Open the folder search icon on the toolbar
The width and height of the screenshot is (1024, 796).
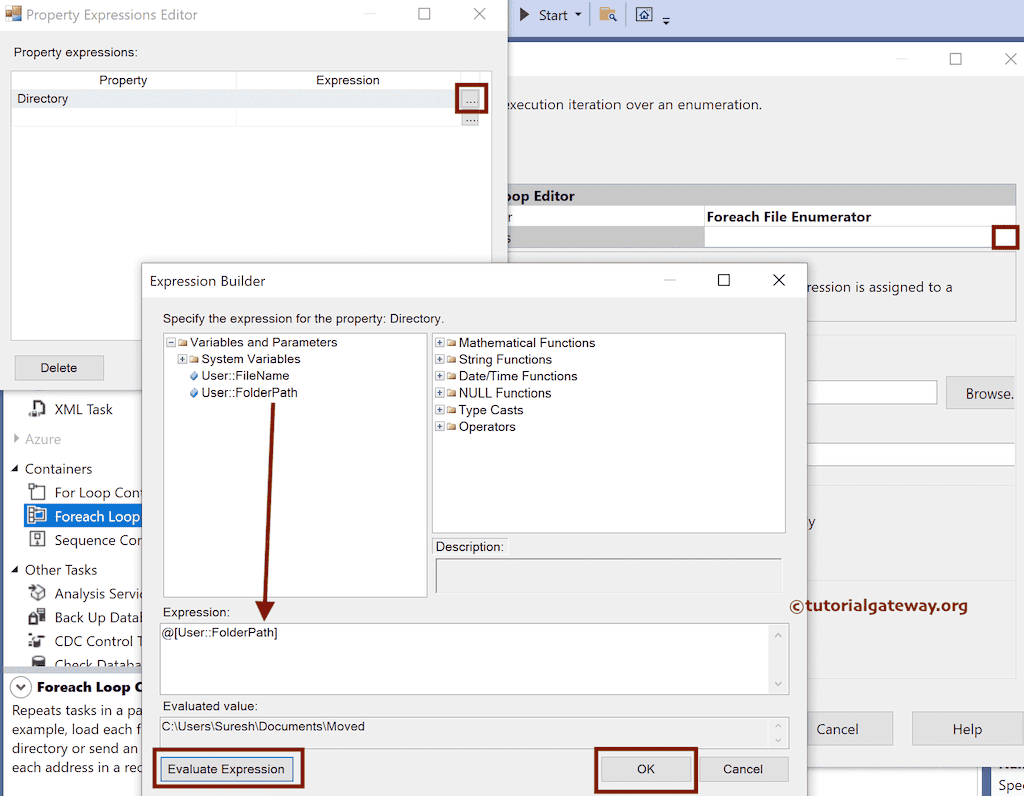[608, 14]
